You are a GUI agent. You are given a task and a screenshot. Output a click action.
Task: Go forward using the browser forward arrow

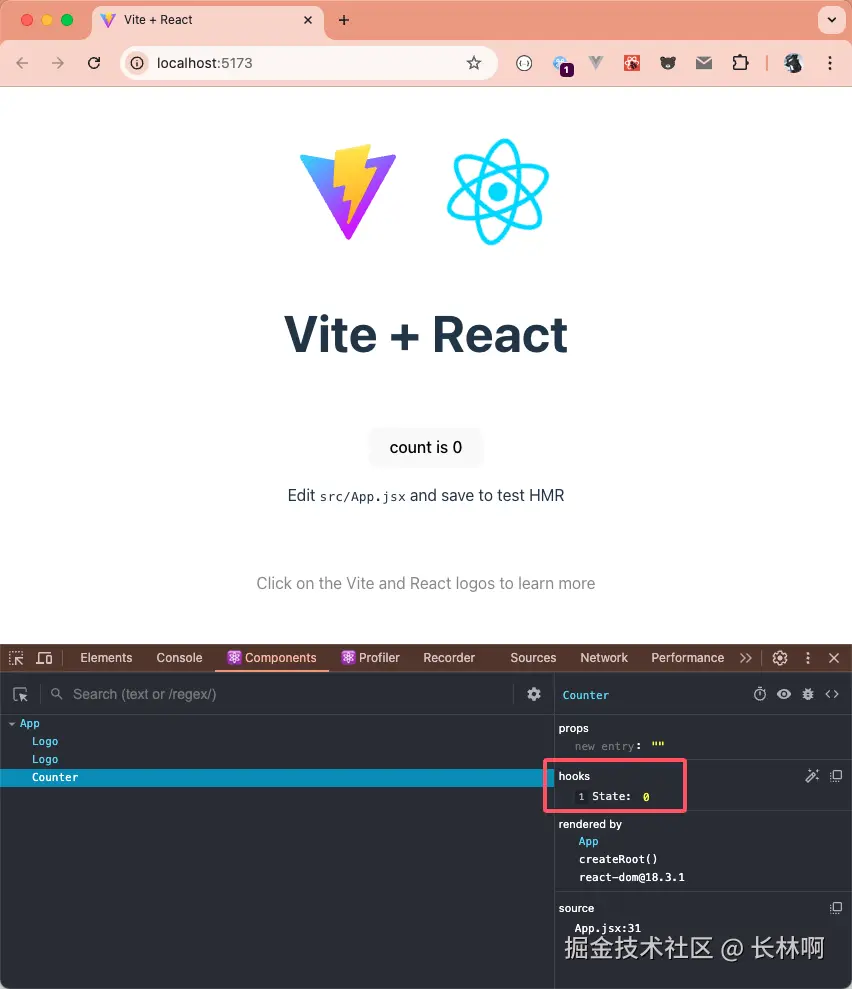click(58, 63)
